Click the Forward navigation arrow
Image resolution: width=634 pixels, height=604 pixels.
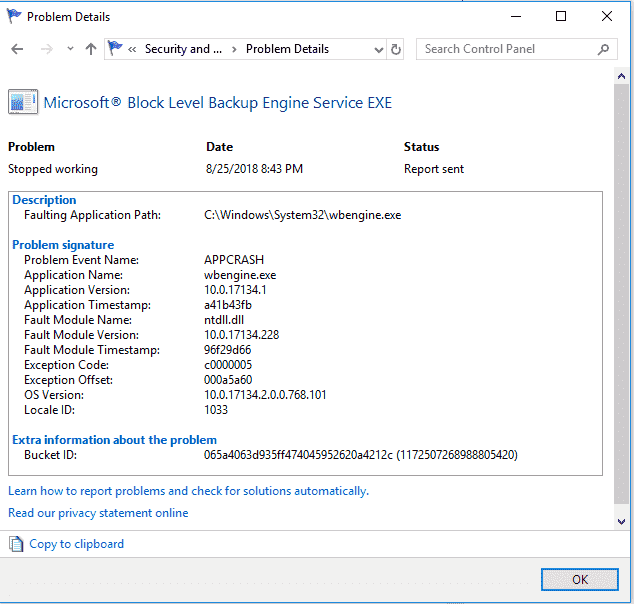[46, 49]
